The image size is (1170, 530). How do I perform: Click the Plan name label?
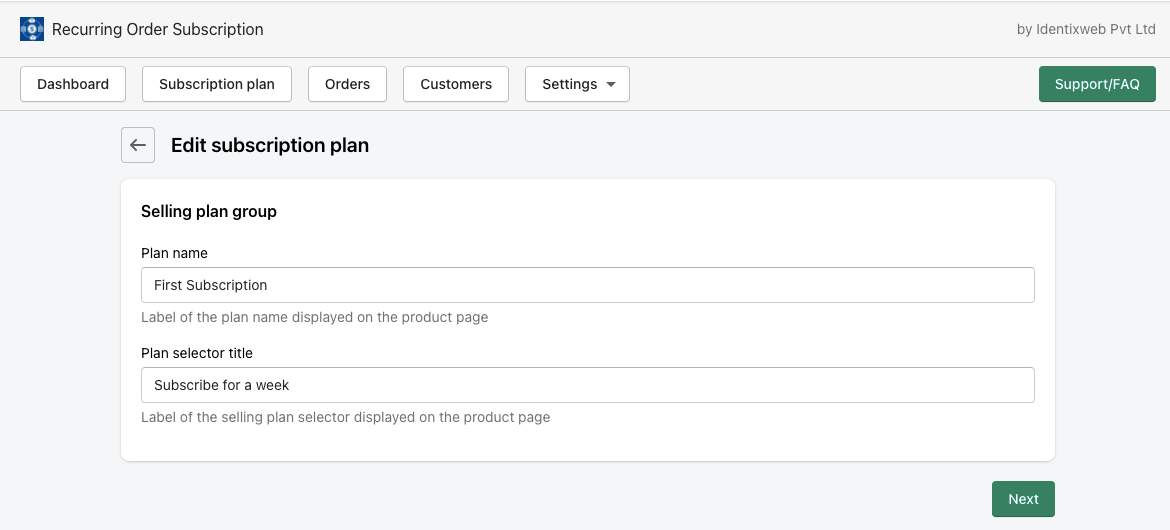click(x=174, y=253)
